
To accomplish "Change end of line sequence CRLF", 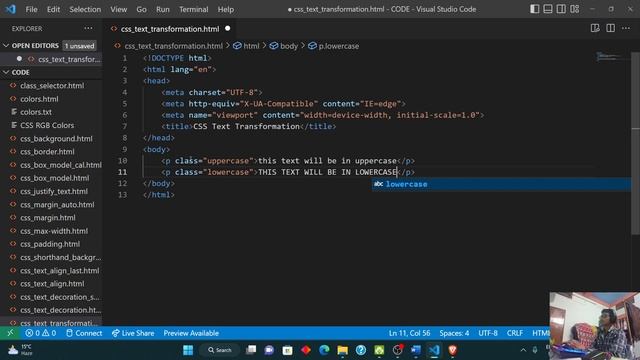I will click(515, 333).
